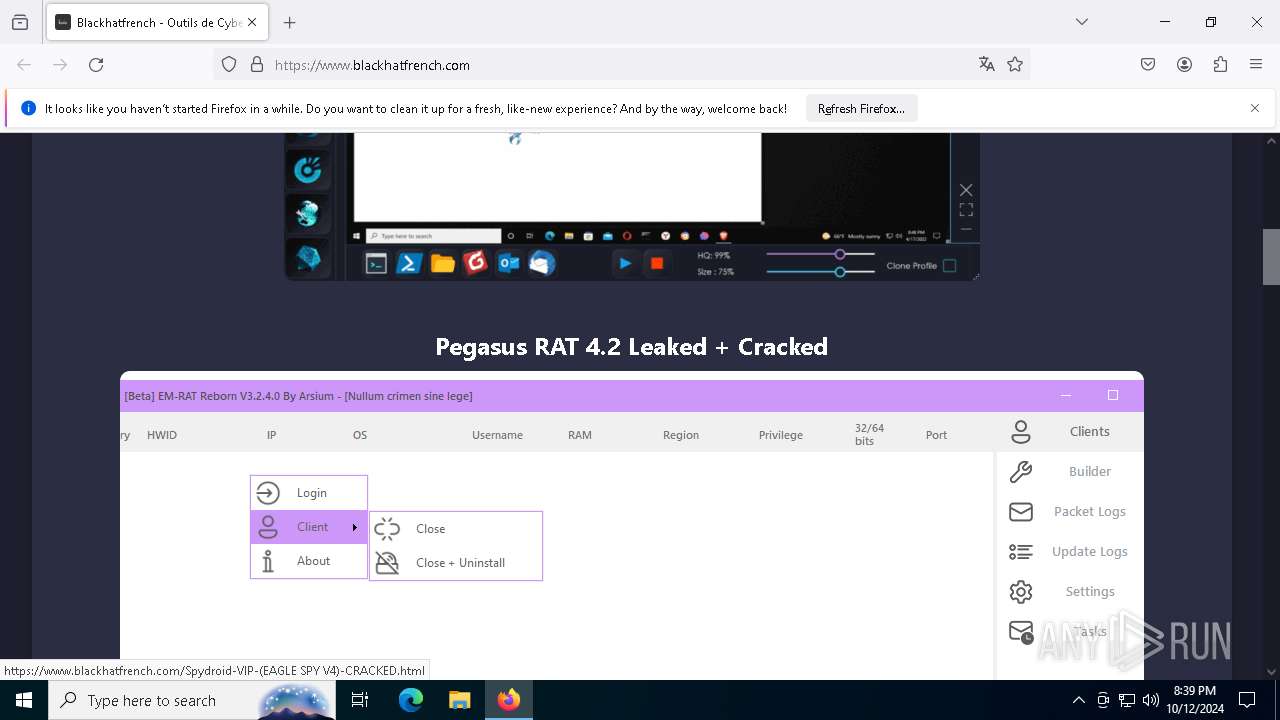
Task: Click the notification bar info icon
Action: tap(28, 108)
